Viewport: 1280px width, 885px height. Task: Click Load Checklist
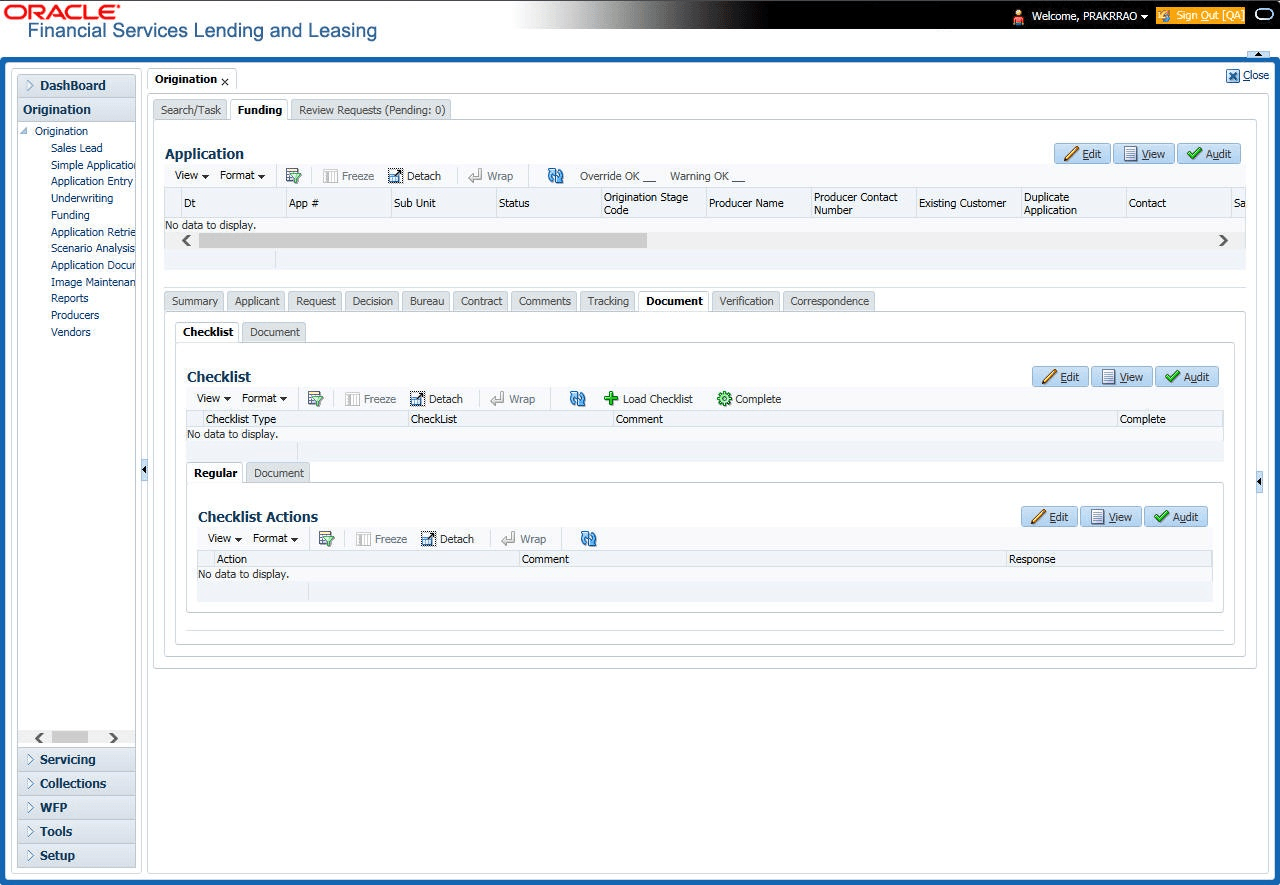coord(648,399)
